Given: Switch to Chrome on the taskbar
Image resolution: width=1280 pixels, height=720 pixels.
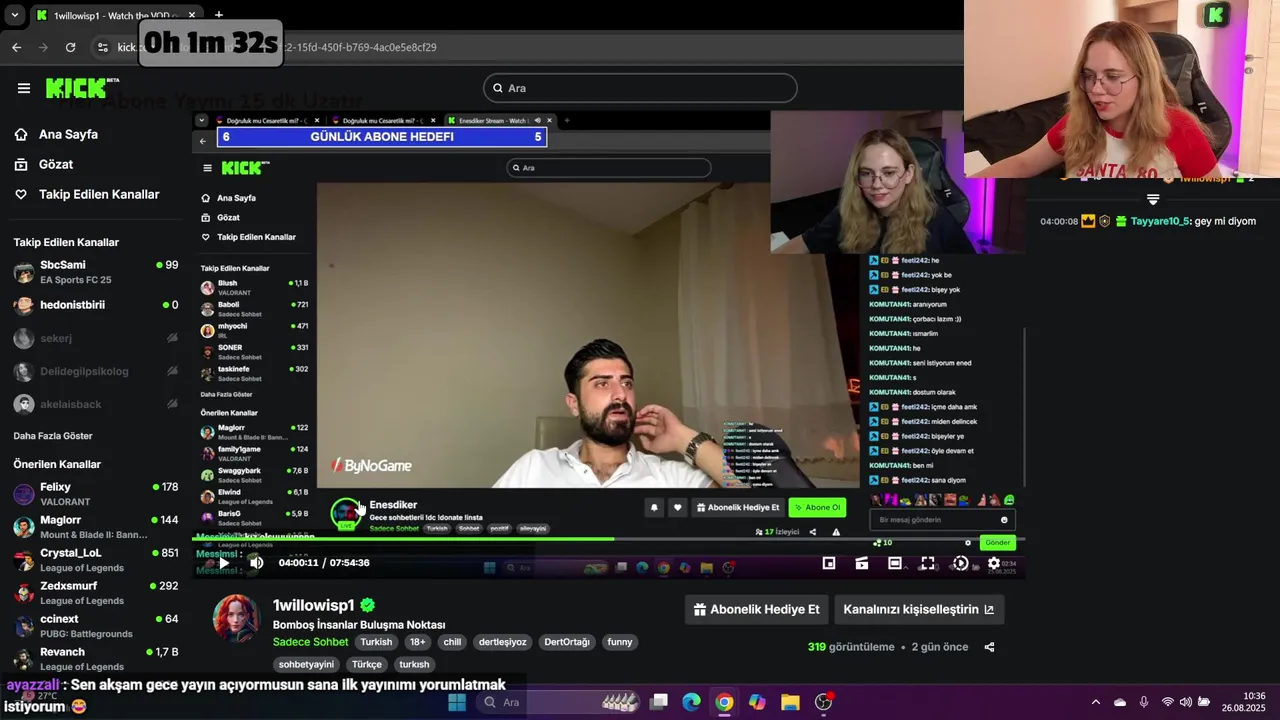Looking at the screenshot, I should tap(724, 702).
